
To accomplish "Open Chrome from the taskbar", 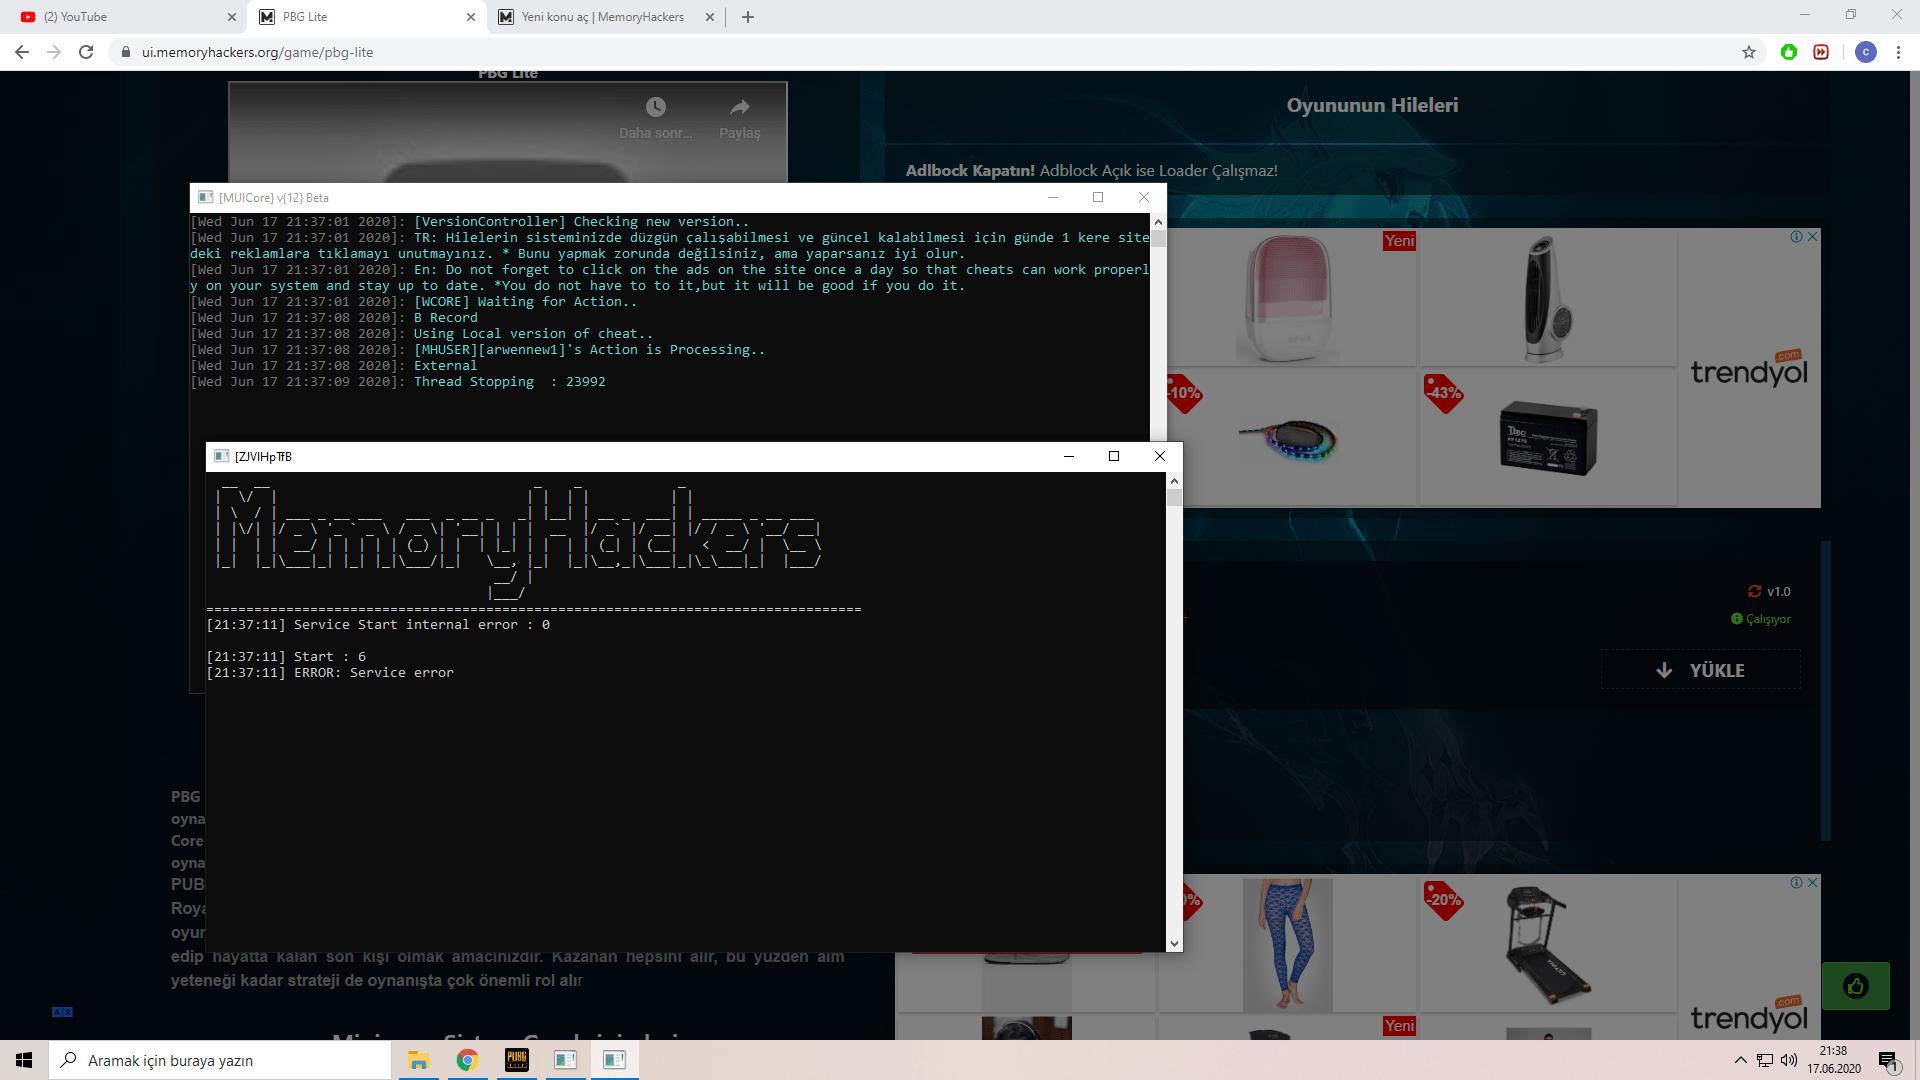I will (x=467, y=1060).
